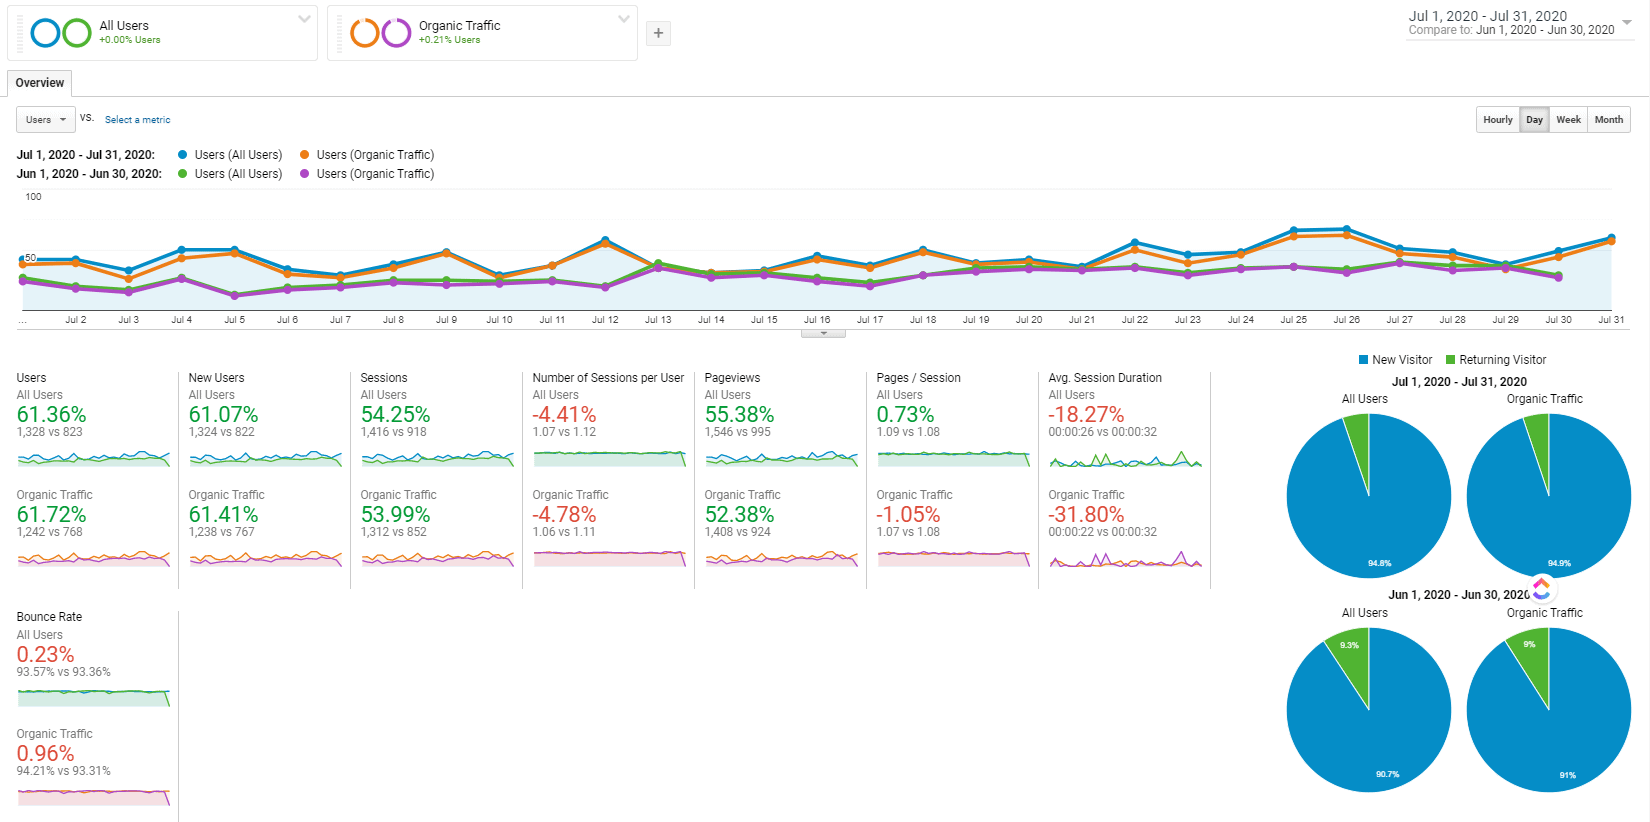Click the Jul 12 peak data point
Viewport: 1650px width, 822px height.
coord(605,240)
